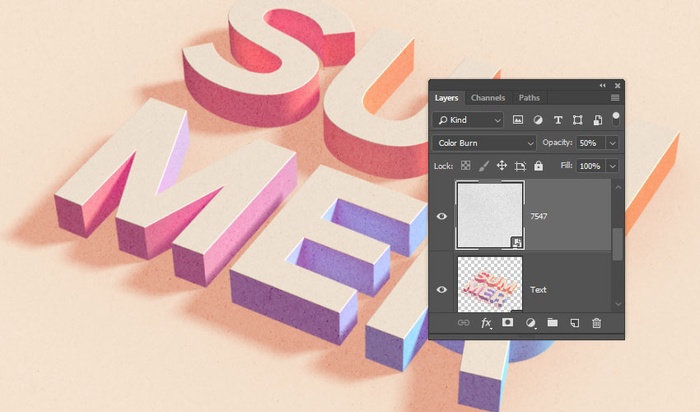Hide the Text layer

click(x=442, y=289)
